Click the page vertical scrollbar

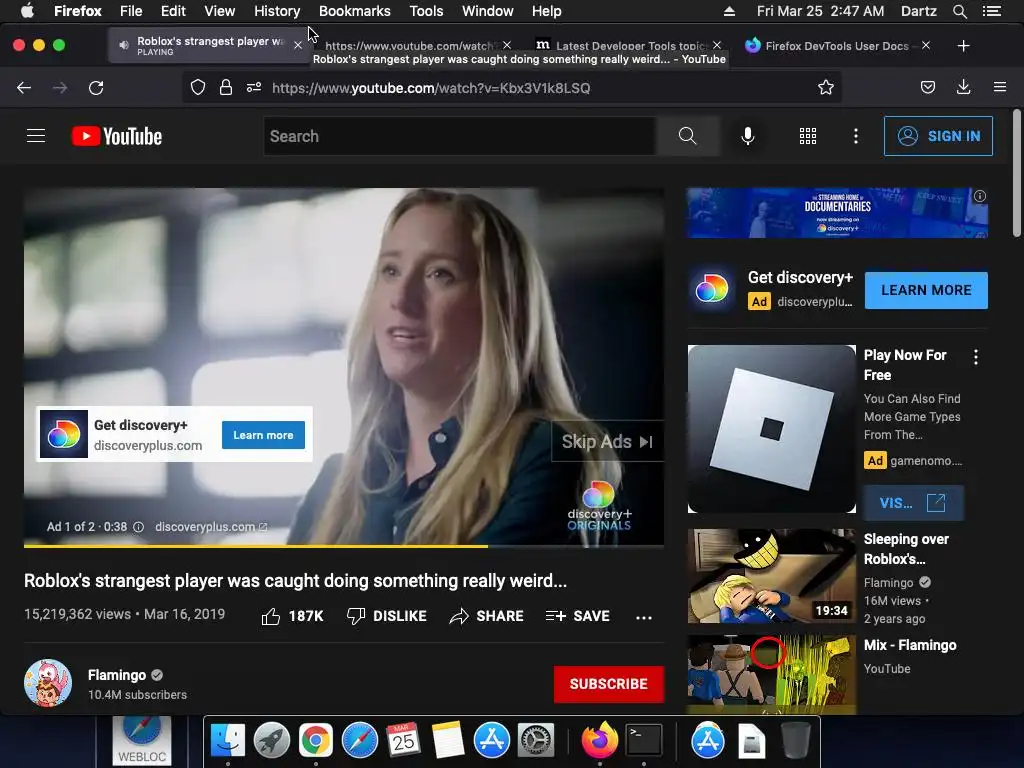pos(1016,173)
